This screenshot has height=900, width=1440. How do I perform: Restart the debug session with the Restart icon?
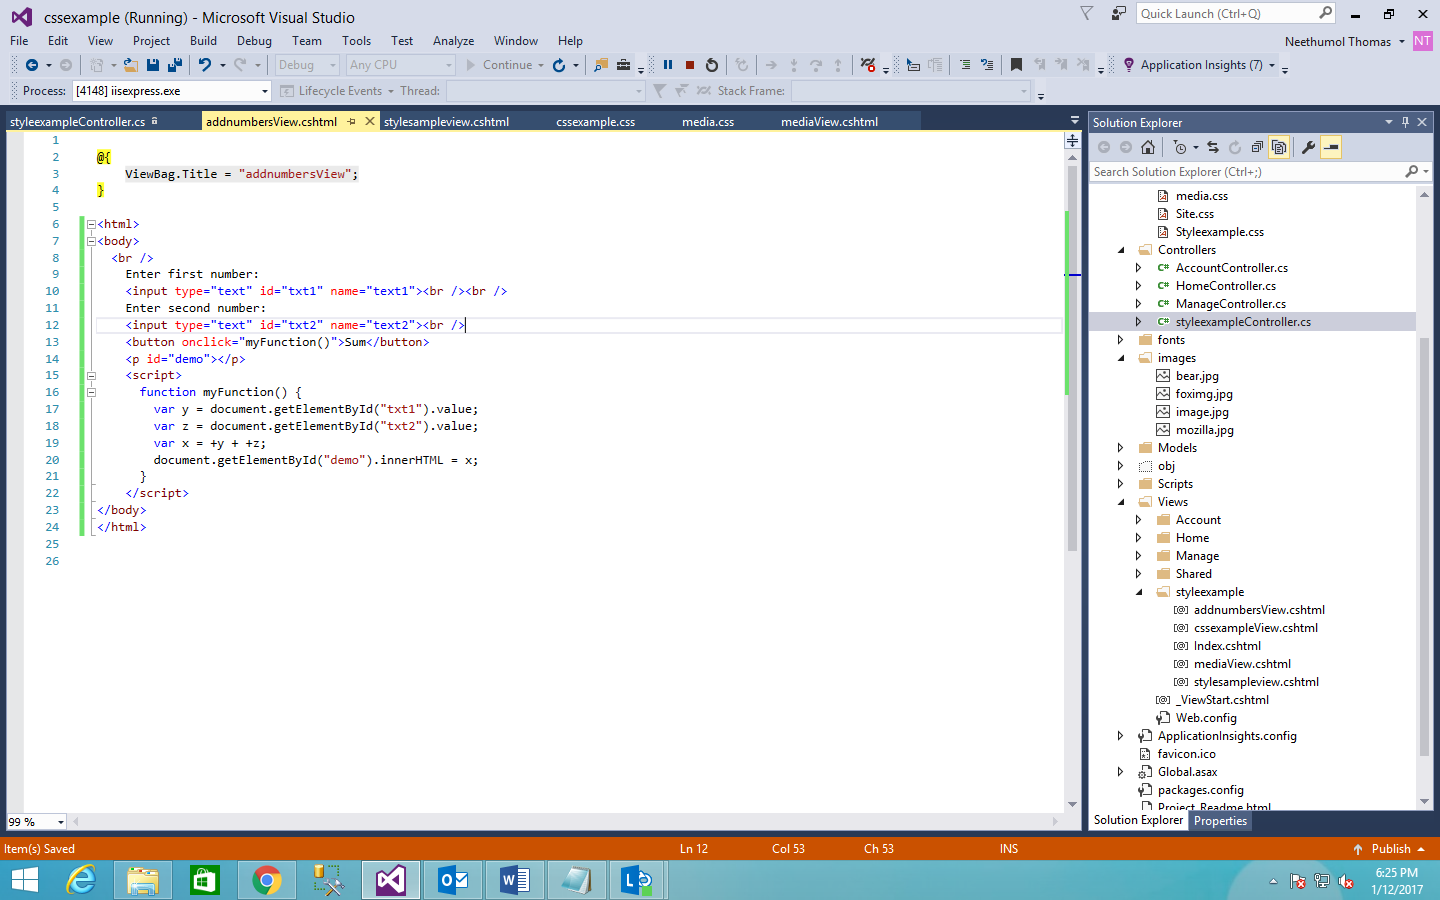click(x=712, y=65)
